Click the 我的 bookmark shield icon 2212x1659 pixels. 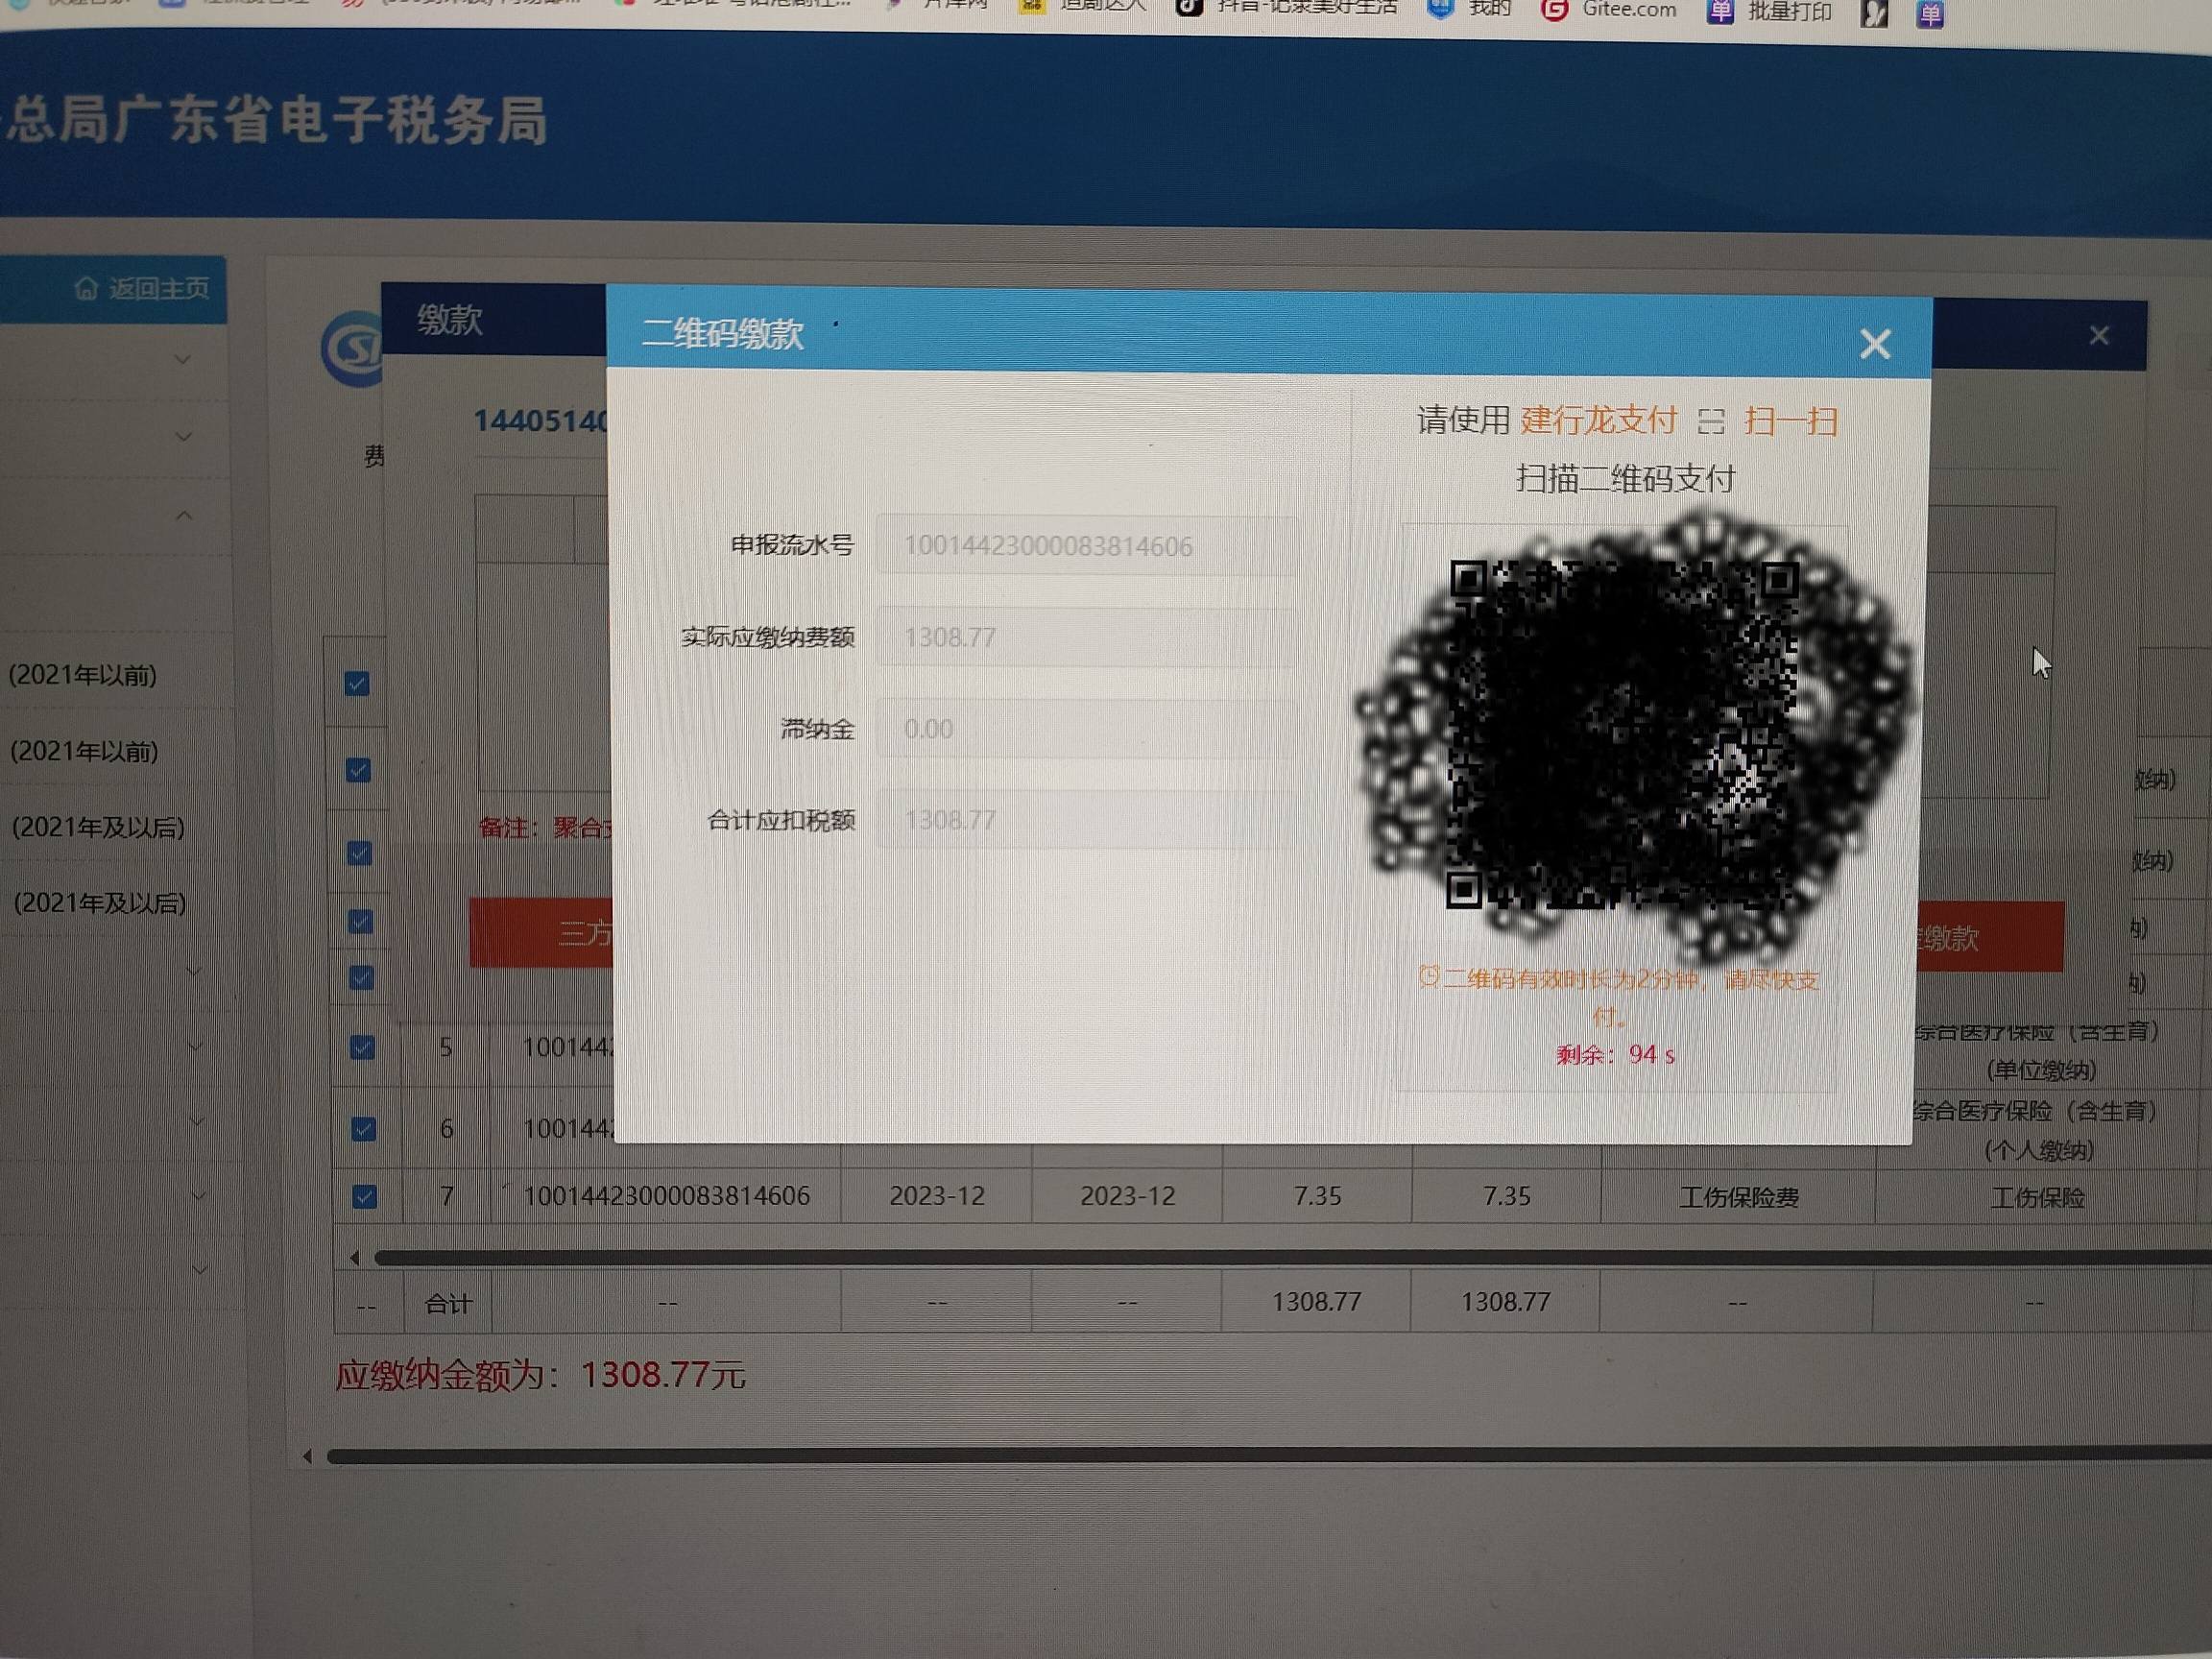pyautogui.click(x=1440, y=9)
